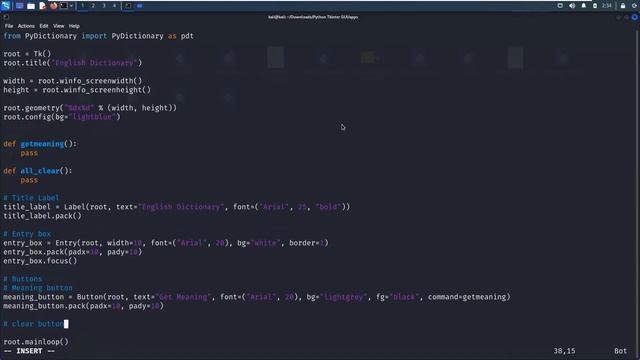Click the '# clear button' comment
Image resolution: width=640 pixels, height=360 pixels.
click(33, 324)
